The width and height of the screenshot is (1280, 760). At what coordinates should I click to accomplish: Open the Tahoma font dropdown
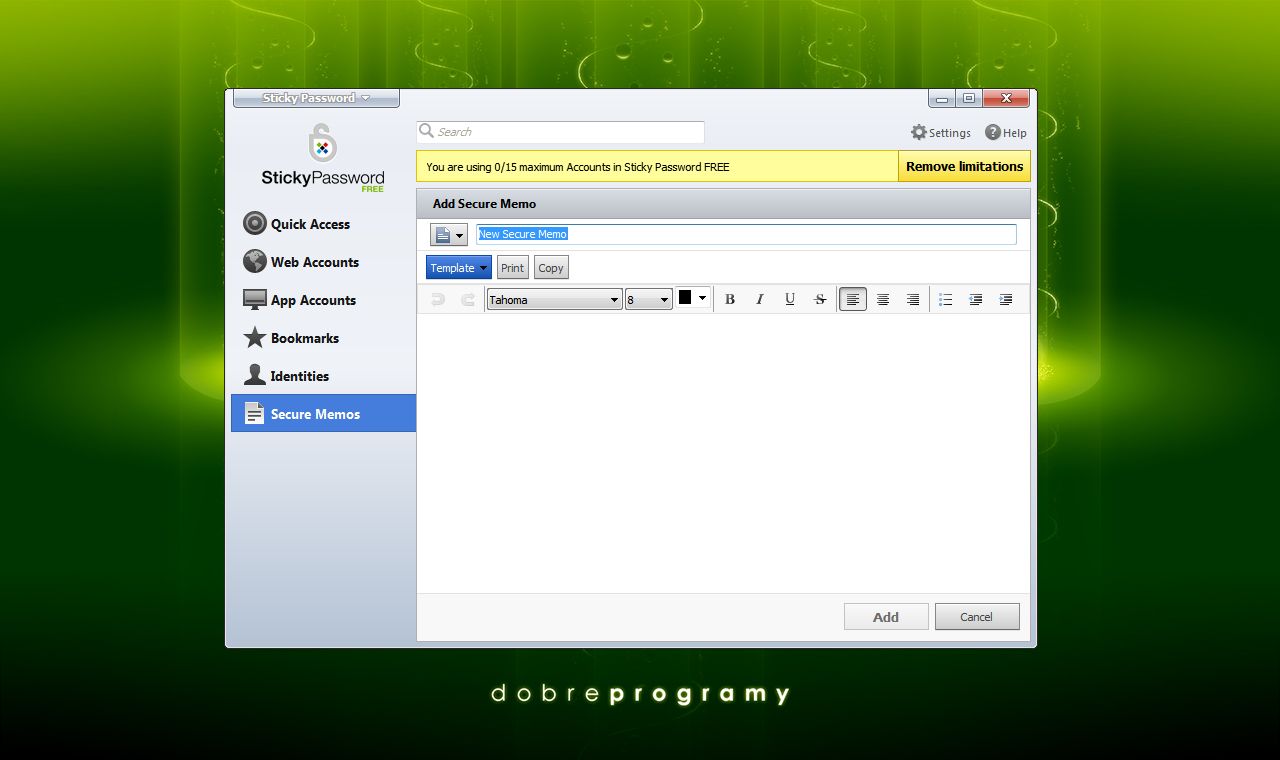[554, 299]
